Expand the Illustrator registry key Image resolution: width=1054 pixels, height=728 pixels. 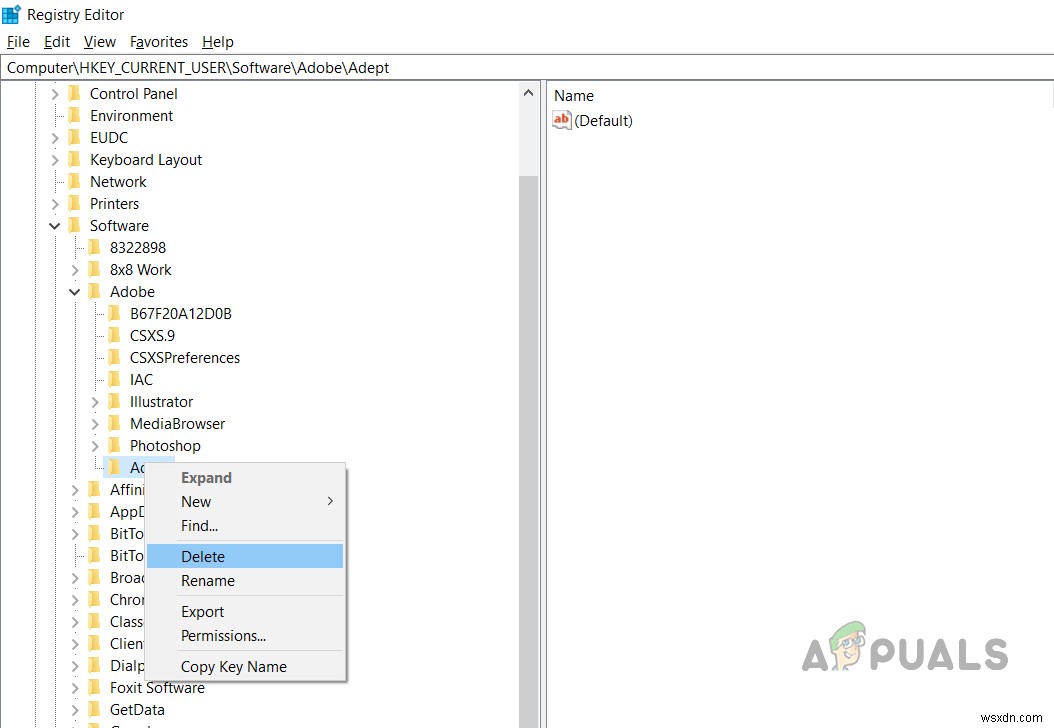click(94, 401)
